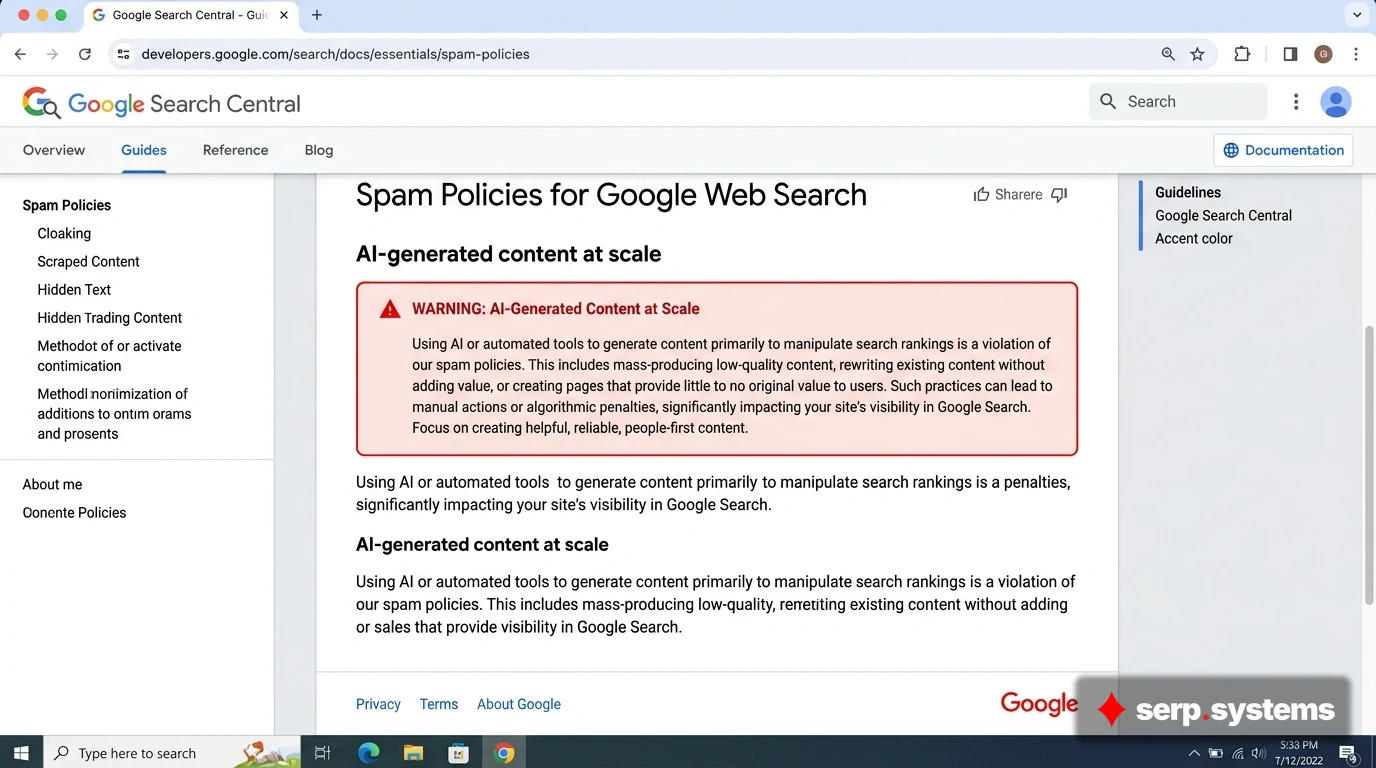Screen dimensions: 1376x768
Task: Open the site header more options dots
Action: pos(1296,101)
